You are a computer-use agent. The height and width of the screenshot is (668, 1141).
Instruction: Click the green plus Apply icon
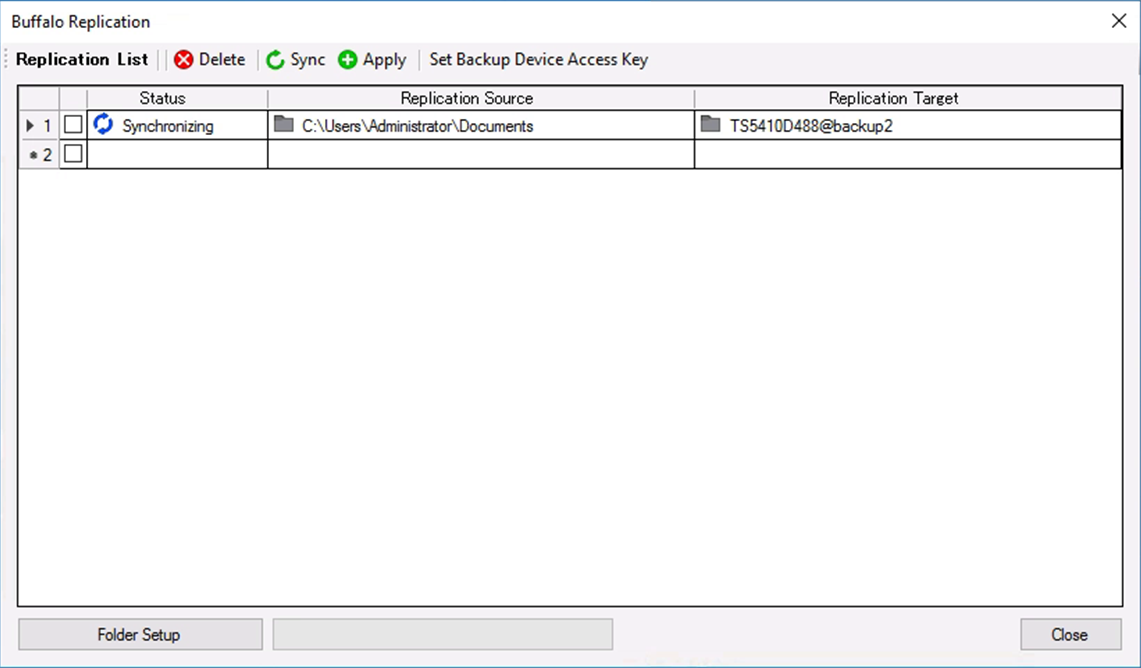(x=347, y=60)
